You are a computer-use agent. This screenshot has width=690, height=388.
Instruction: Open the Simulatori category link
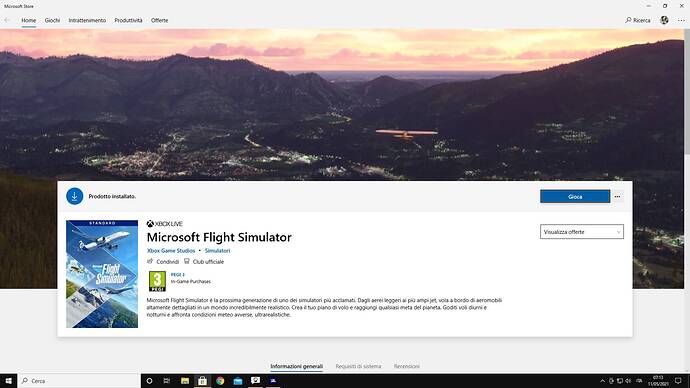(217, 251)
